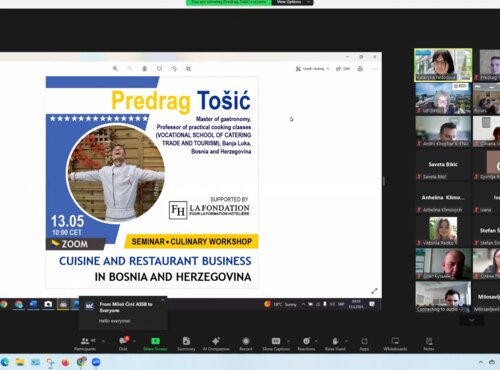The width and height of the screenshot is (500, 370).
Task: Click the screen-viewing green notification bar
Action: (x=229, y=2)
